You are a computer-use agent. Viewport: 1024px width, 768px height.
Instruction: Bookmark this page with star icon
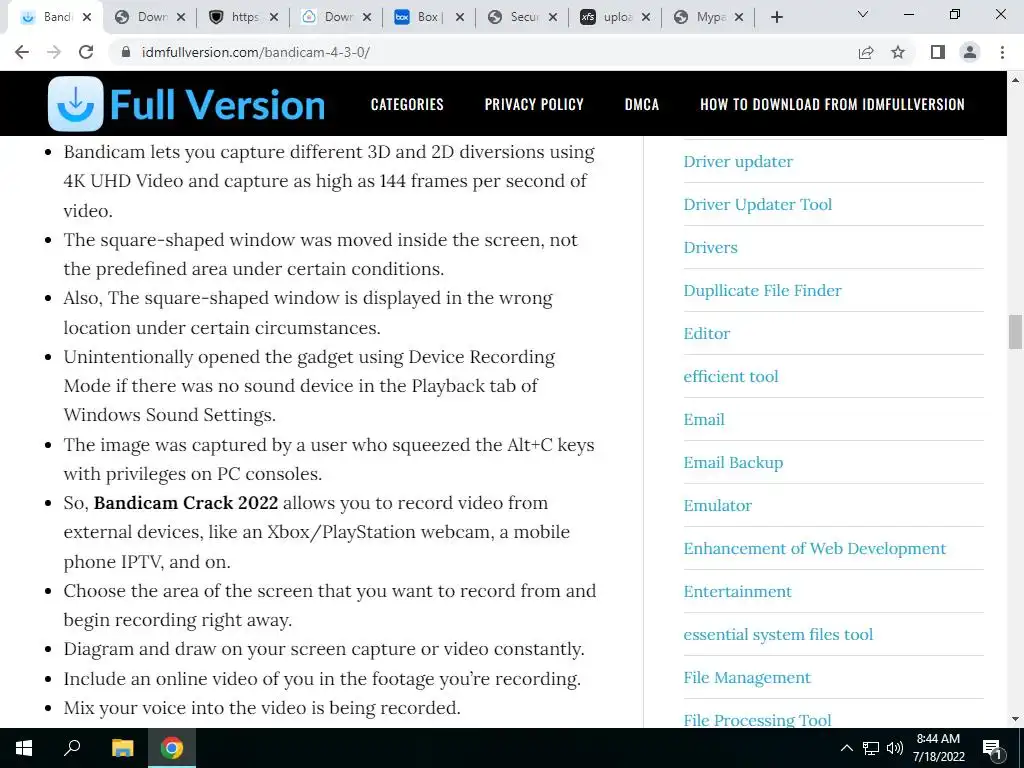(x=898, y=52)
